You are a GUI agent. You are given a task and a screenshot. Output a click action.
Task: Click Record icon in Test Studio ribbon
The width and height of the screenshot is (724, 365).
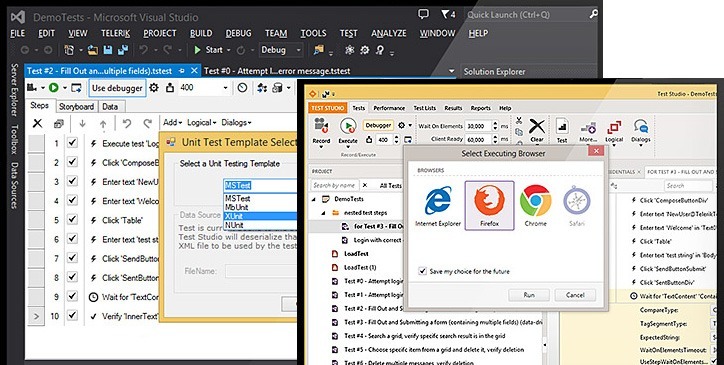pos(321,126)
